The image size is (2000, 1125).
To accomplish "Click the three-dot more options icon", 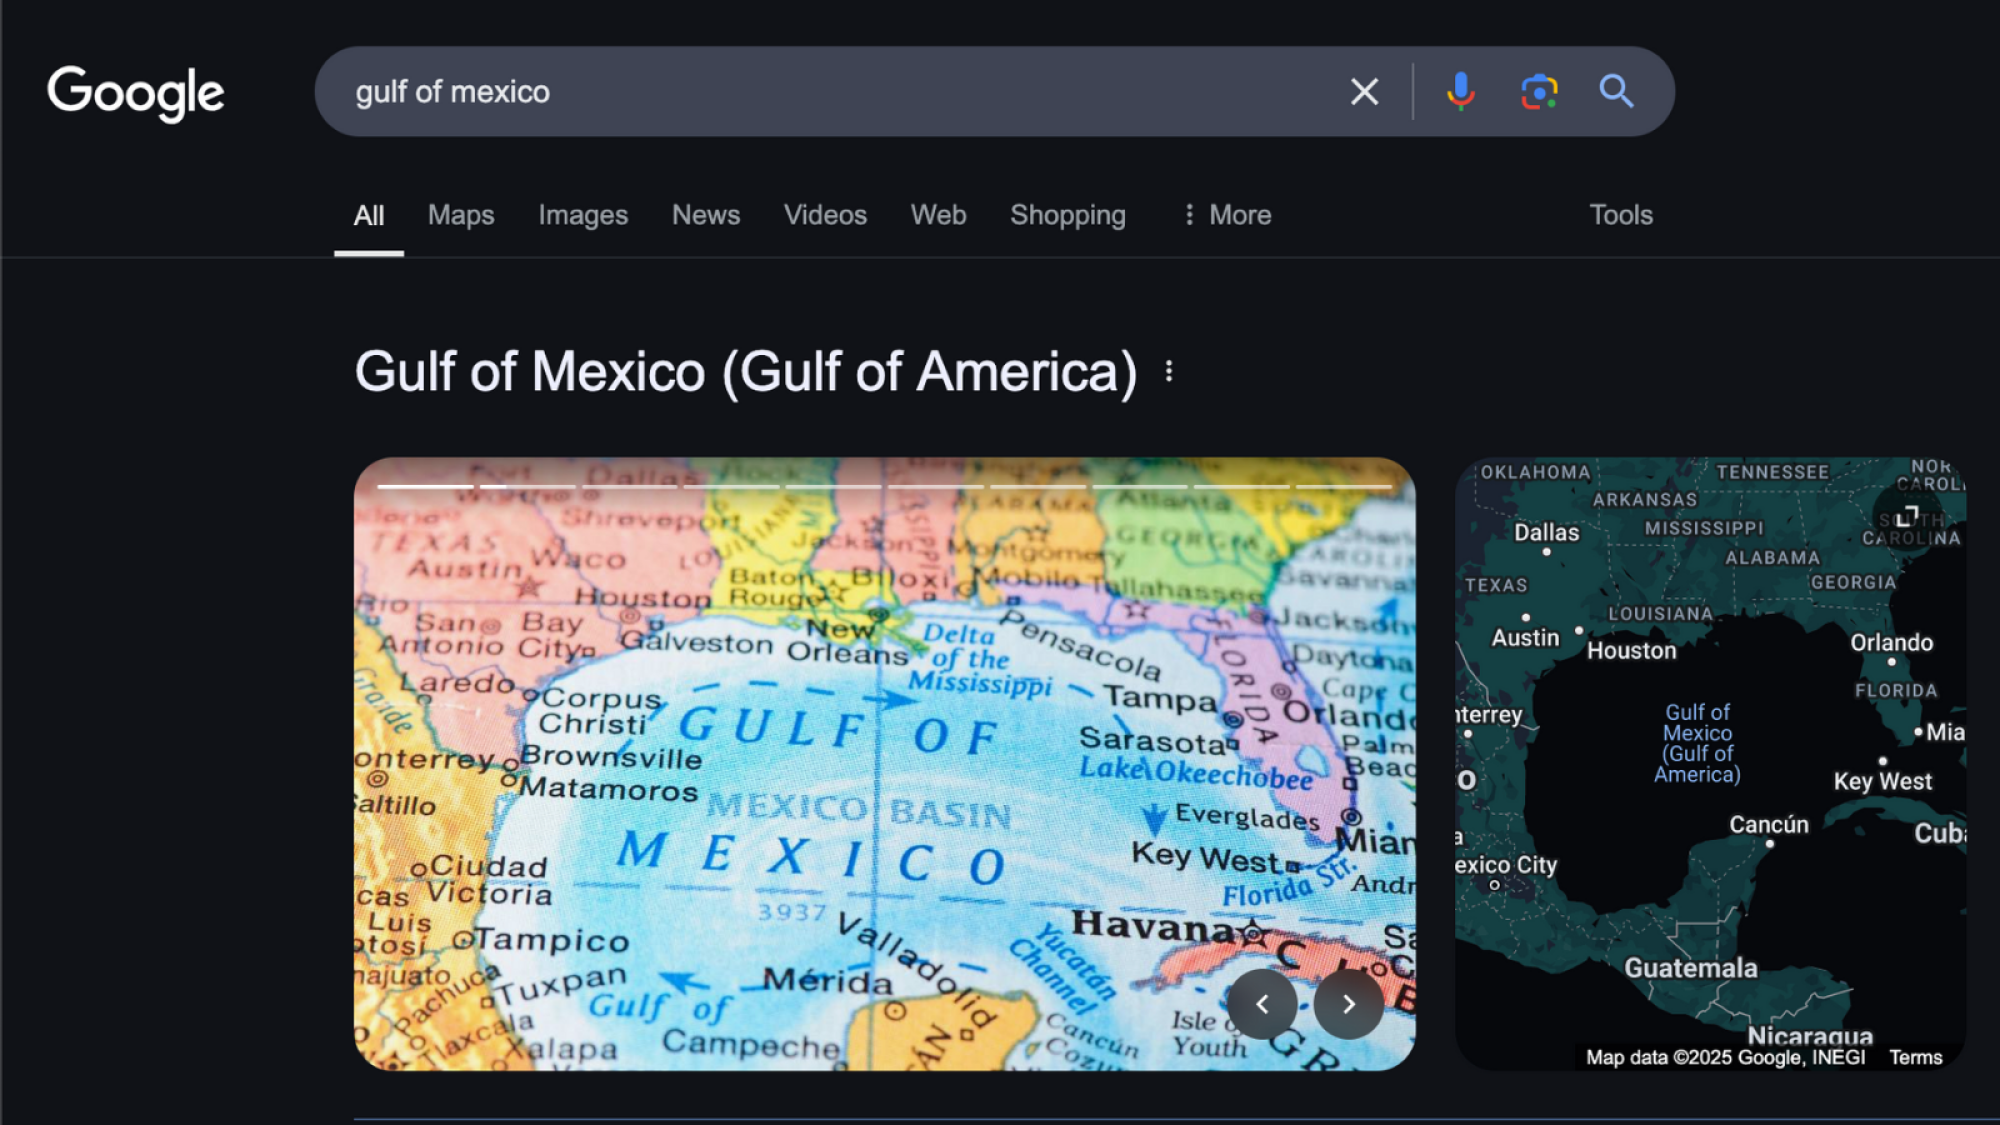I will coord(1169,371).
